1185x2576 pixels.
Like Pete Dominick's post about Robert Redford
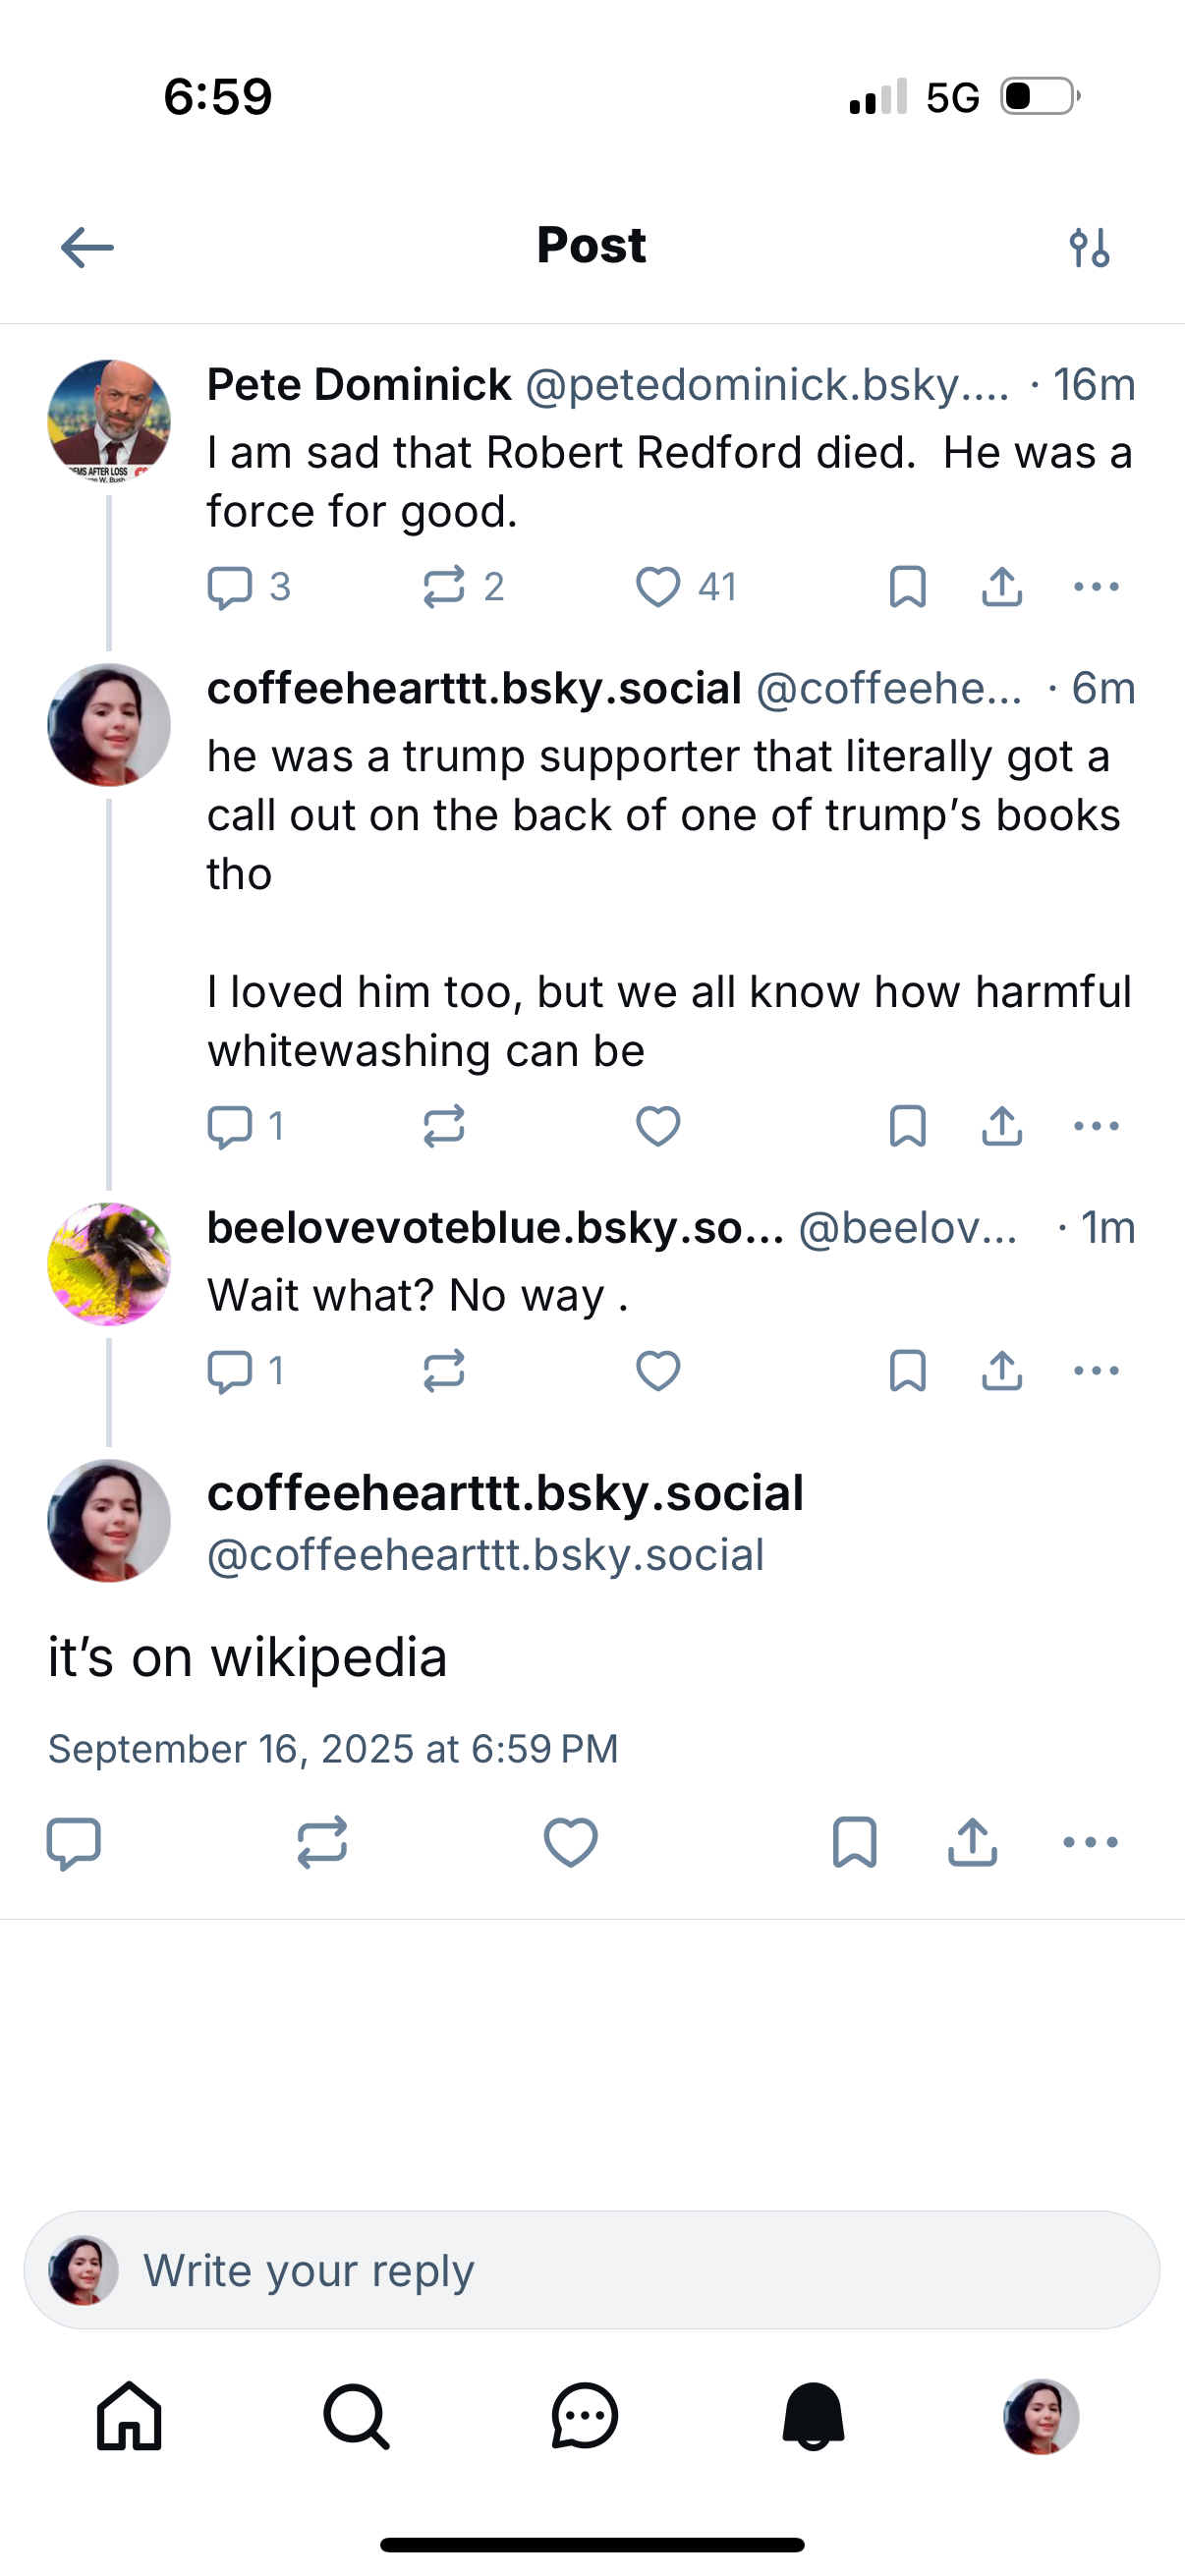(658, 587)
